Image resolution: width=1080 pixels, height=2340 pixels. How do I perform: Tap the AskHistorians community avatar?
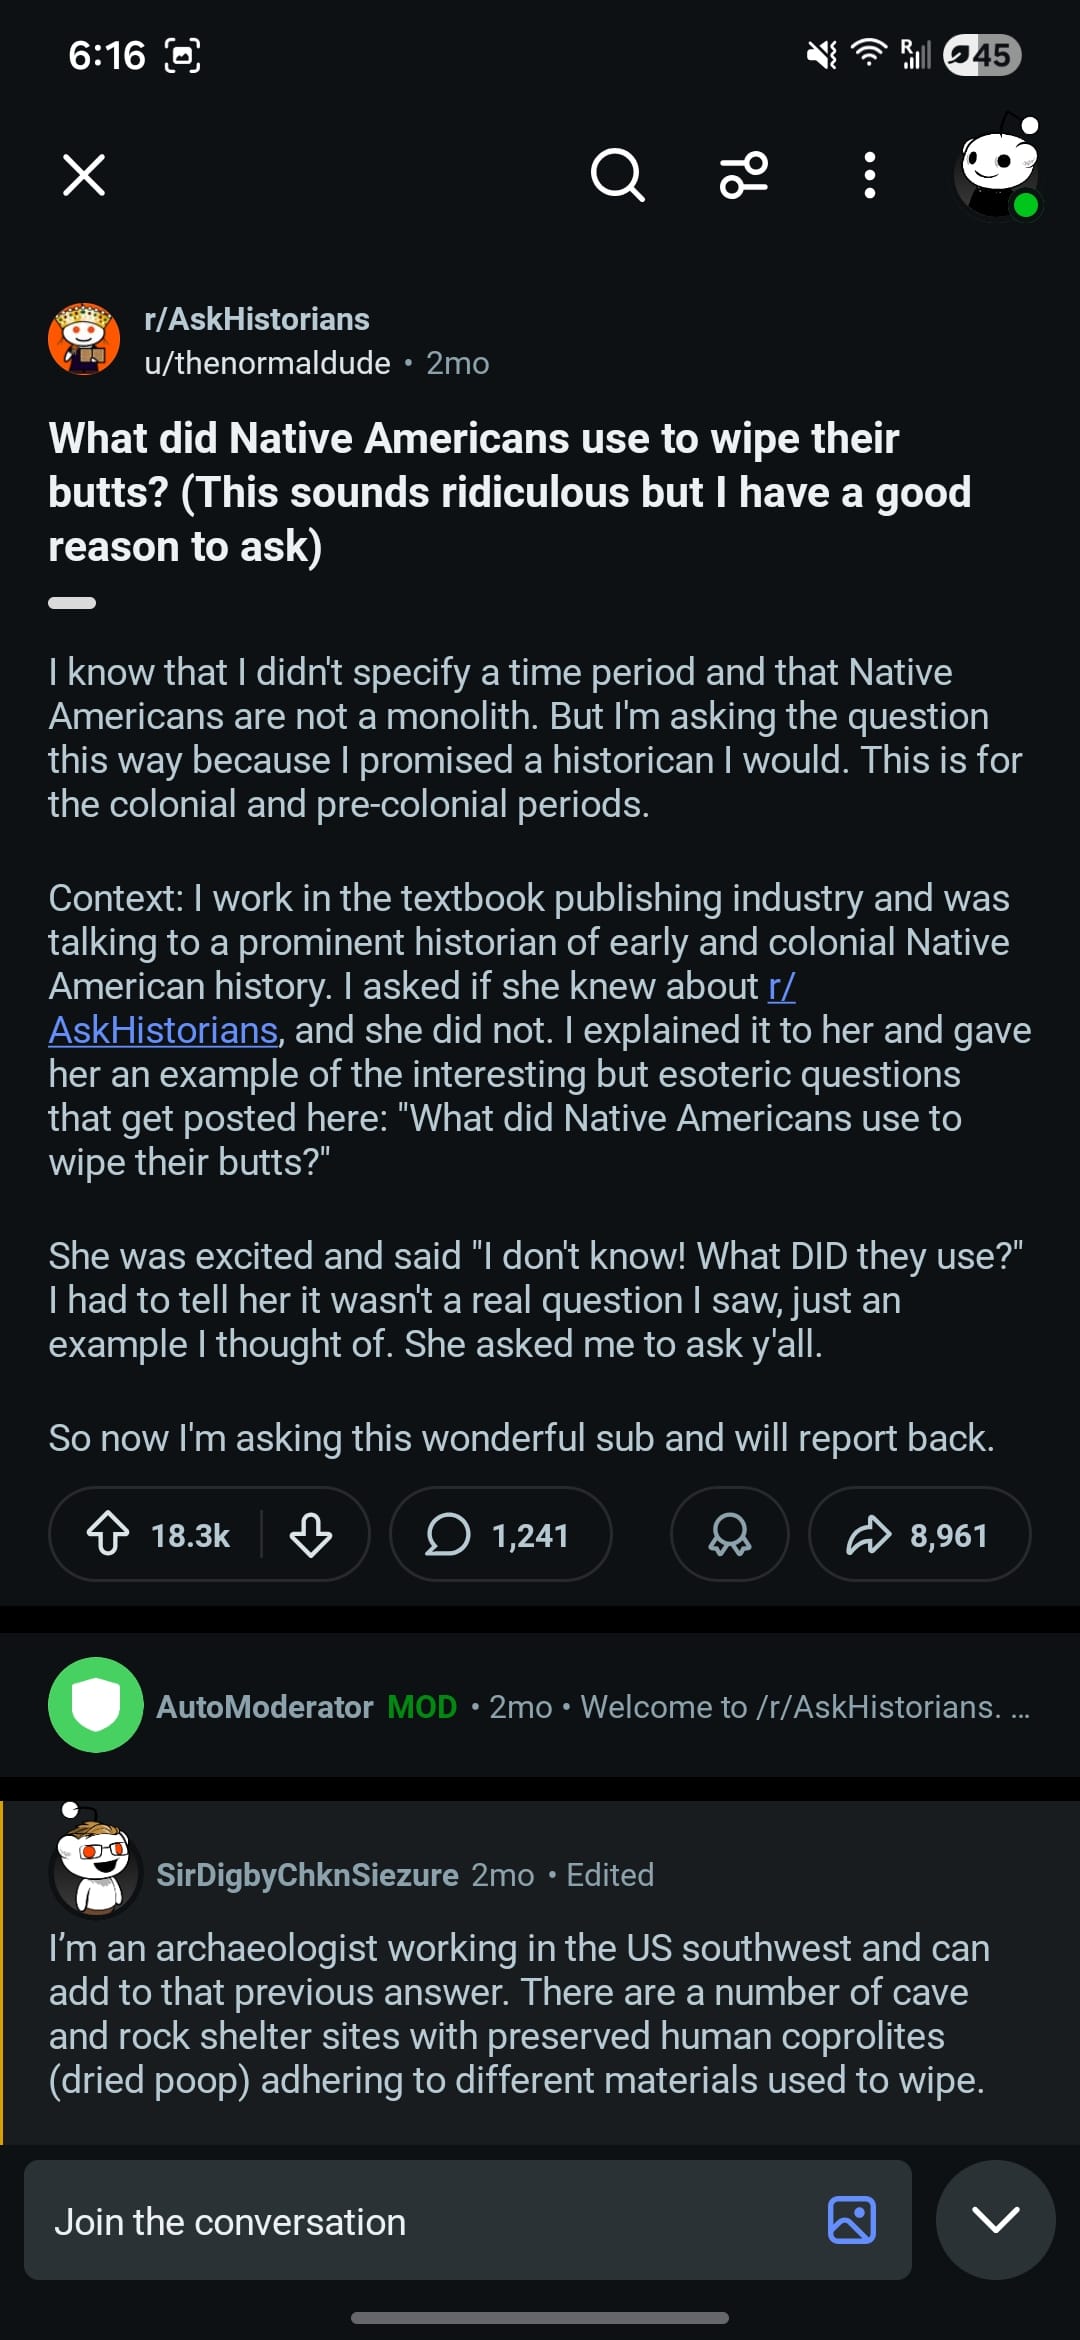click(85, 339)
